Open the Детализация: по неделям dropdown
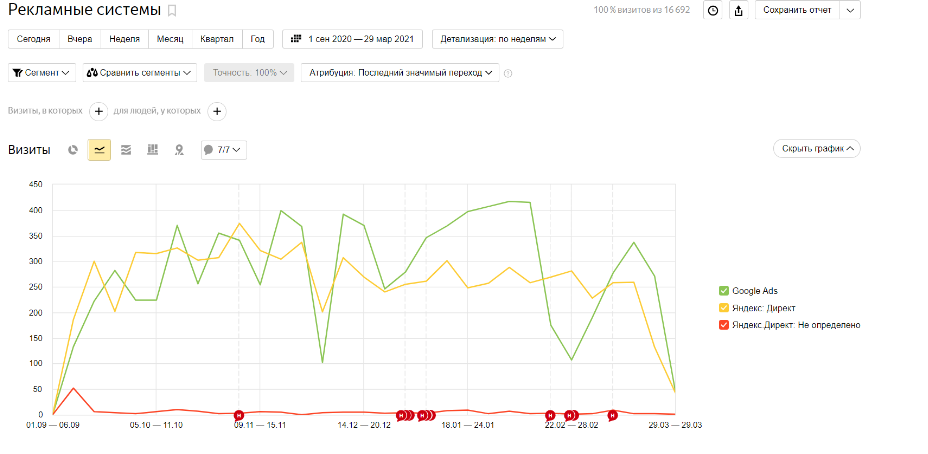Image resolution: width=928 pixels, height=454 pixels. [498, 39]
